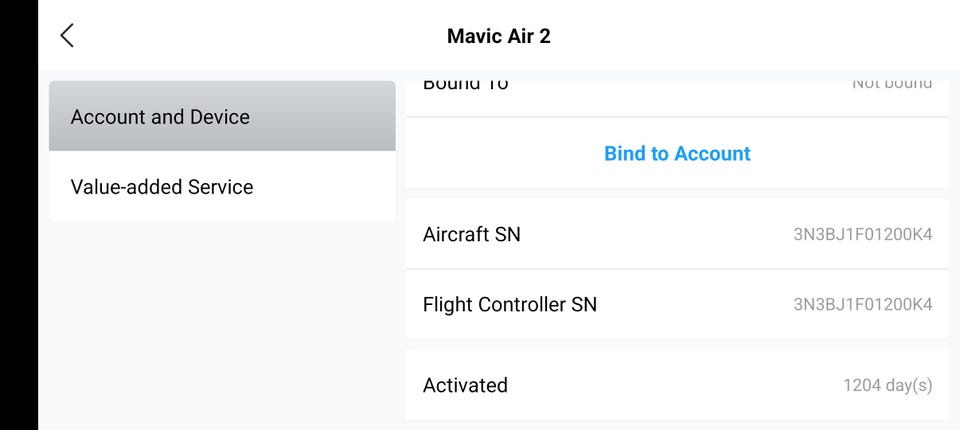960x430 pixels.
Task: Click empty sidebar area below Value-added Service
Action: pos(222,320)
